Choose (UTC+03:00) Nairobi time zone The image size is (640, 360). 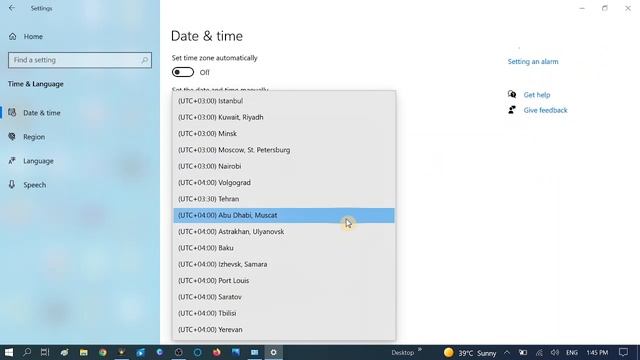point(284,166)
